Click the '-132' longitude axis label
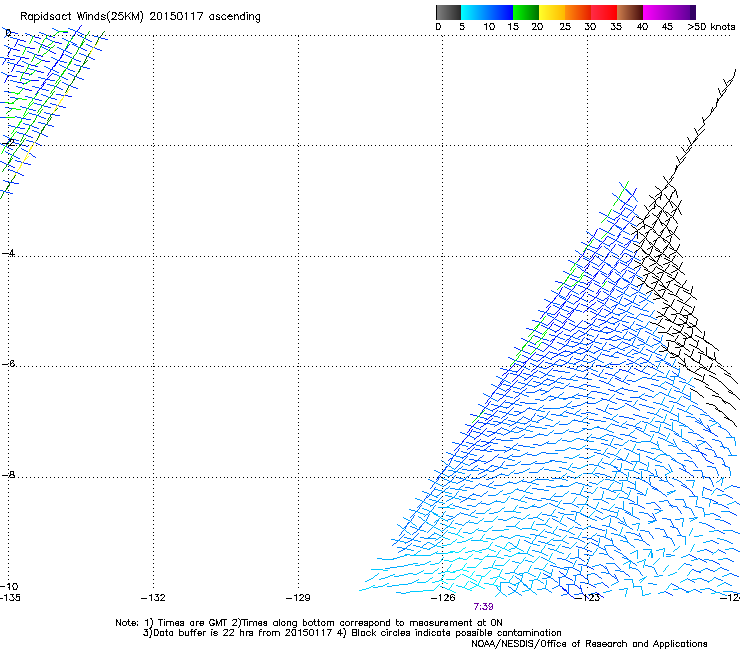 (x=153, y=598)
